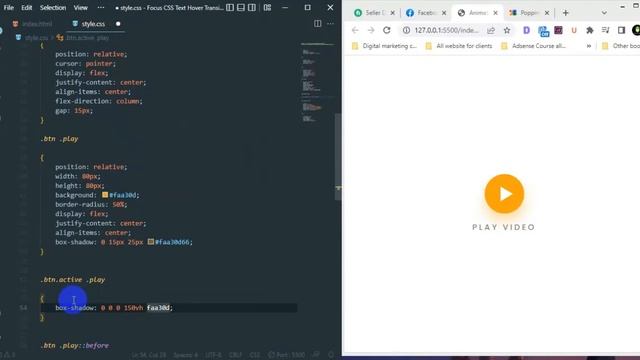This screenshot has width=640, height=360.
Task: Open the media control playlist icon
Action: click(x=605, y=30)
